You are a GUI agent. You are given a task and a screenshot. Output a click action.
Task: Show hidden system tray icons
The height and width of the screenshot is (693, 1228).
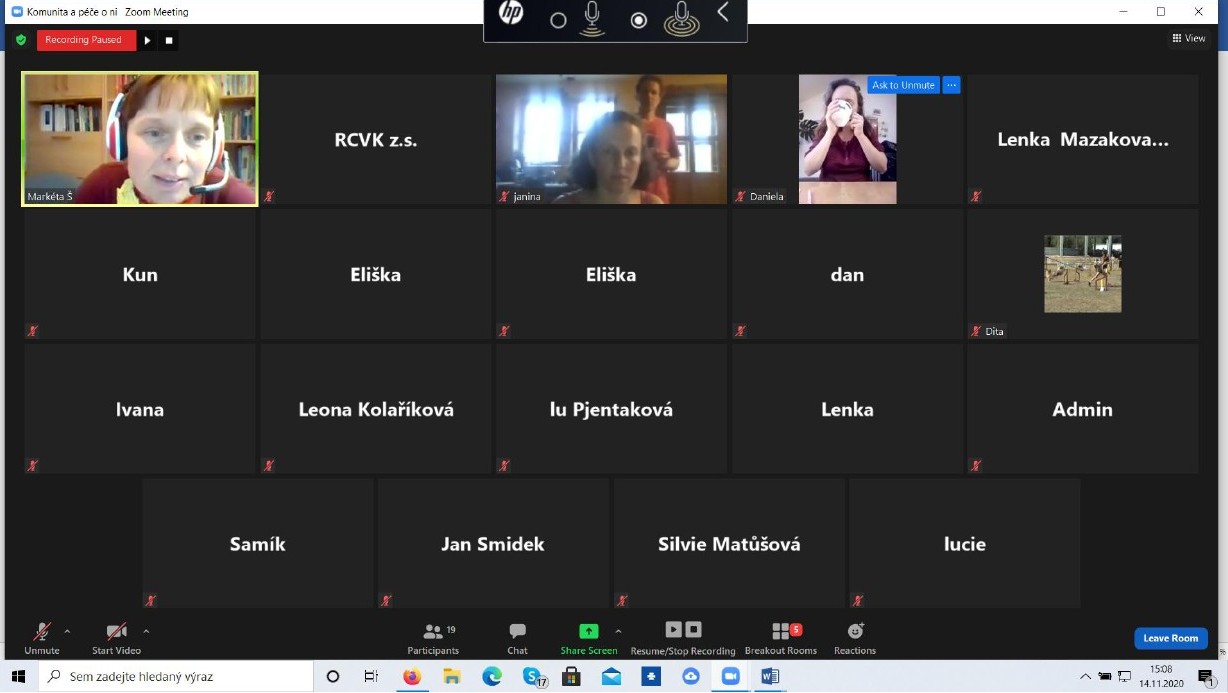pyautogui.click(x=1085, y=676)
